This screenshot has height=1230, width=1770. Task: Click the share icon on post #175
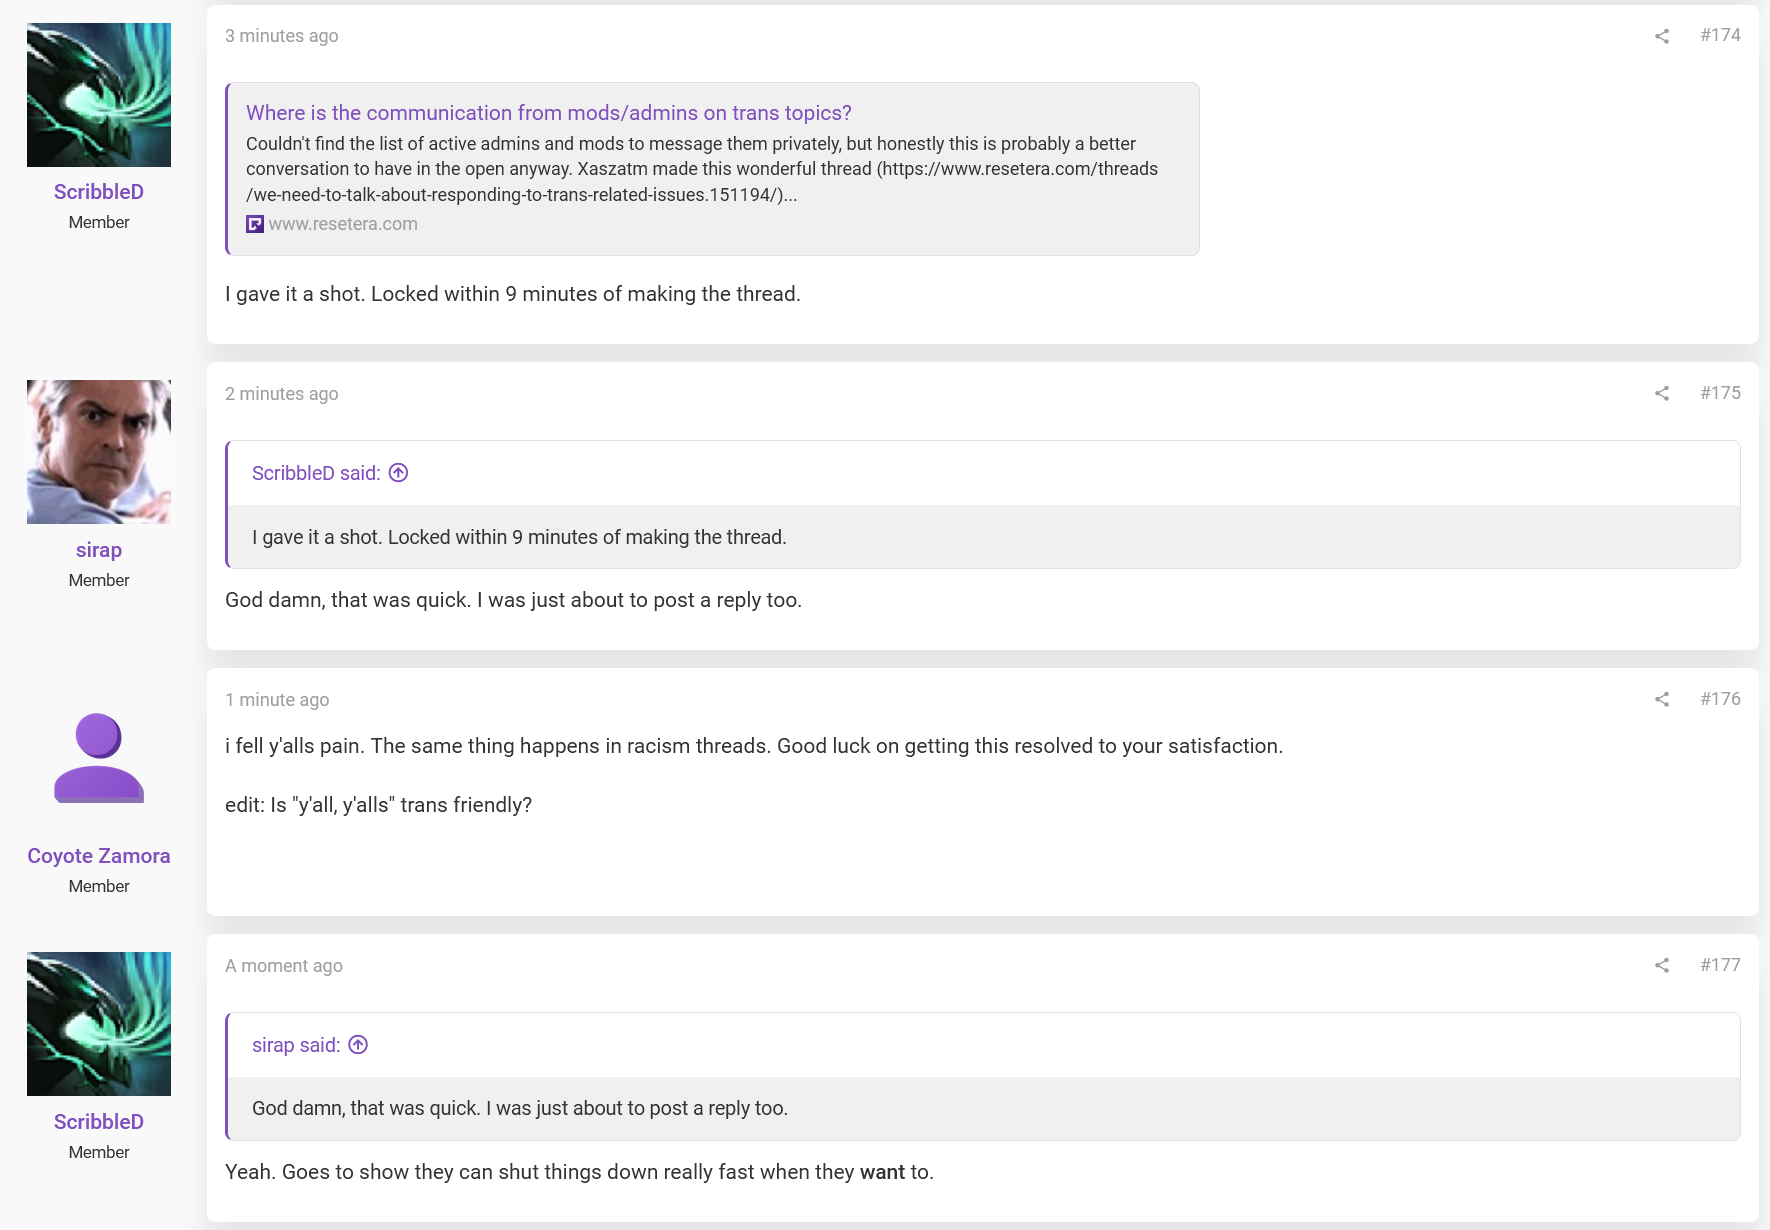tap(1662, 394)
